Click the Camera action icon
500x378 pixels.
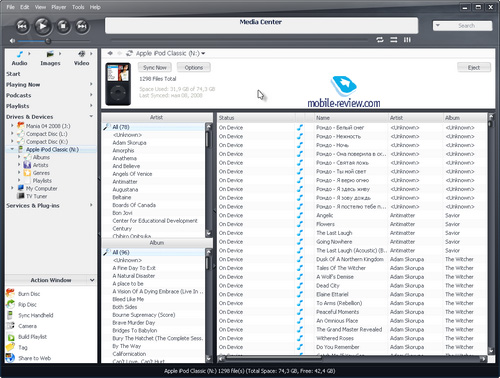[11, 326]
